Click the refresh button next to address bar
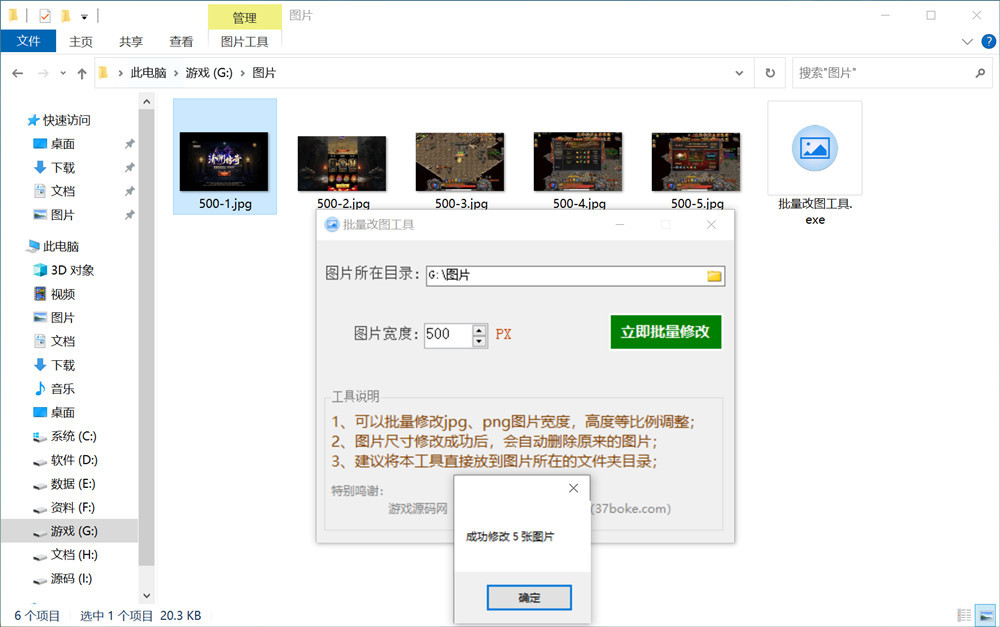Image resolution: width=1000 pixels, height=627 pixels. pos(769,73)
